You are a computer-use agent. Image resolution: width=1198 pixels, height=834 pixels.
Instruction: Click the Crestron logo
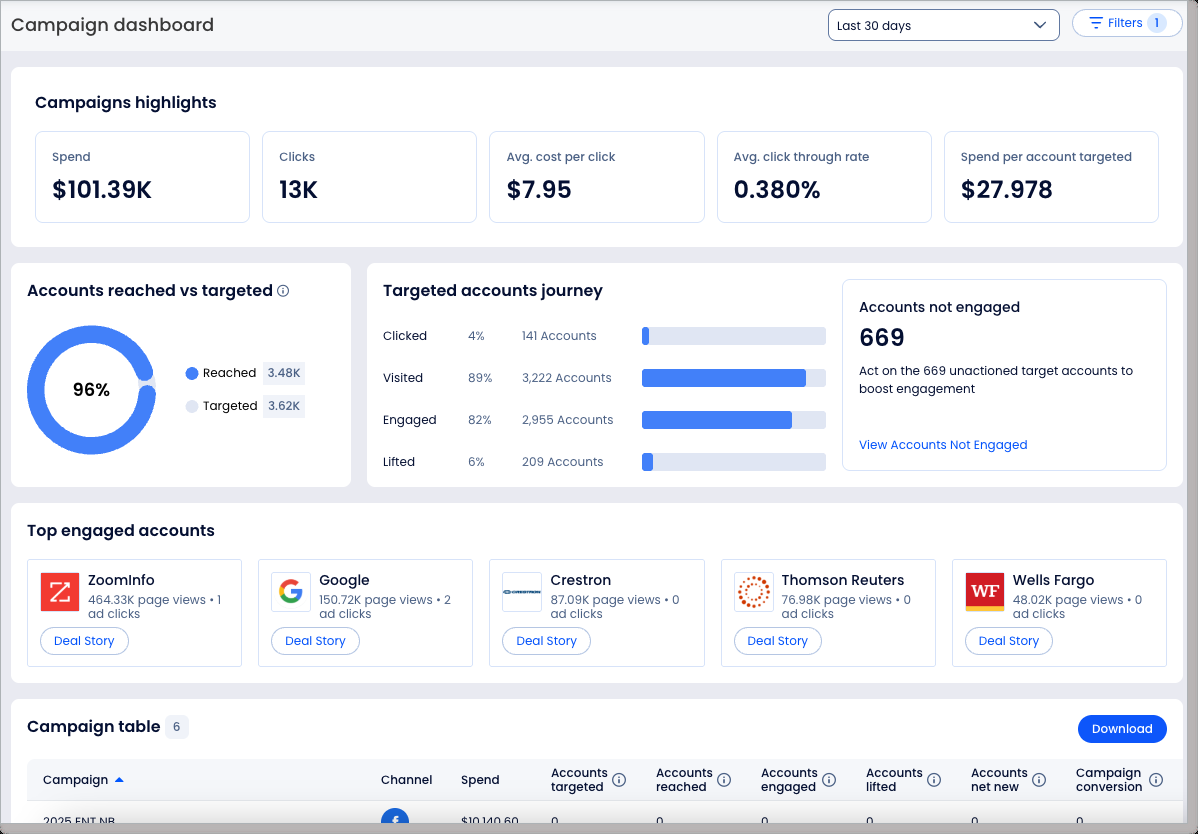522,592
